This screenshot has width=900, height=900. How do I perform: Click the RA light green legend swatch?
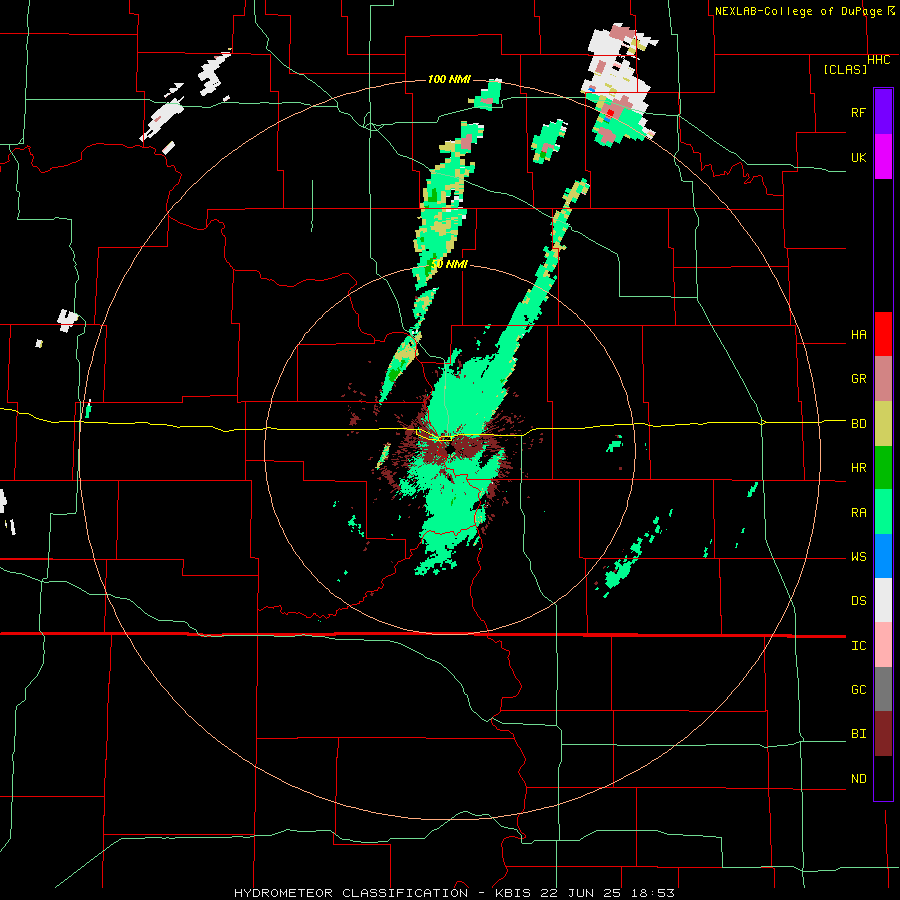883,512
